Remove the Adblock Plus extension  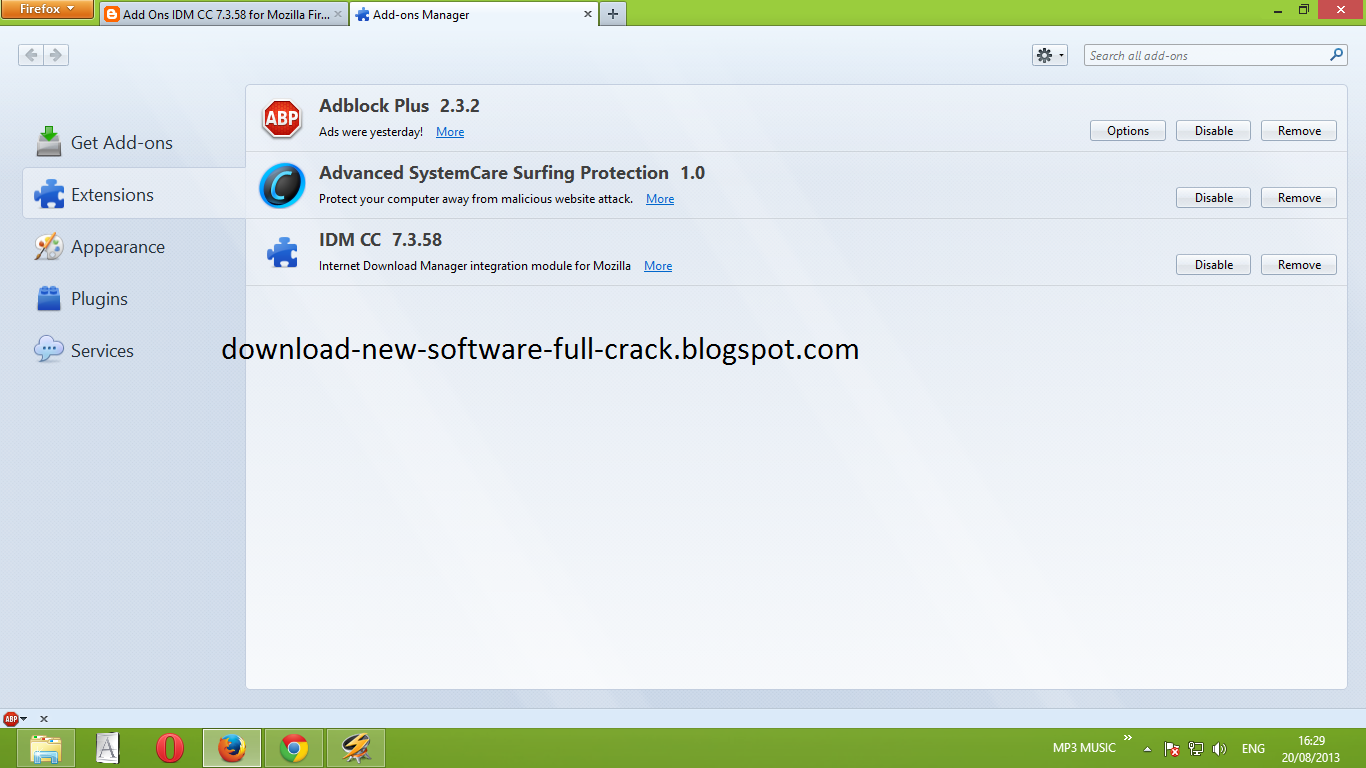pyautogui.click(x=1299, y=131)
